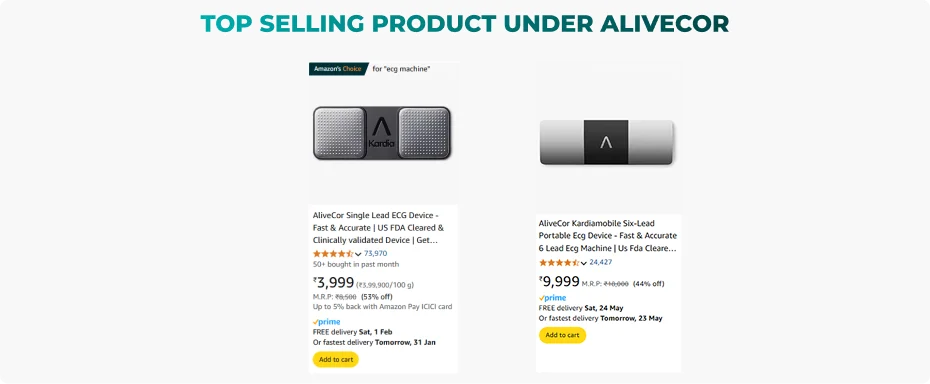
Task: Click the prime logo under ₹9,999 product
Action: pyautogui.click(x=553, y=298)
